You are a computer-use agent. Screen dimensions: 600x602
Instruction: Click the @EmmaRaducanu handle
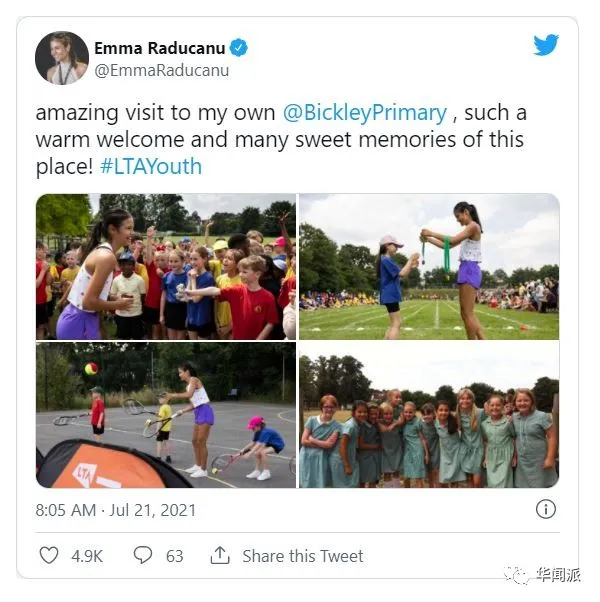tap(162, 70)
